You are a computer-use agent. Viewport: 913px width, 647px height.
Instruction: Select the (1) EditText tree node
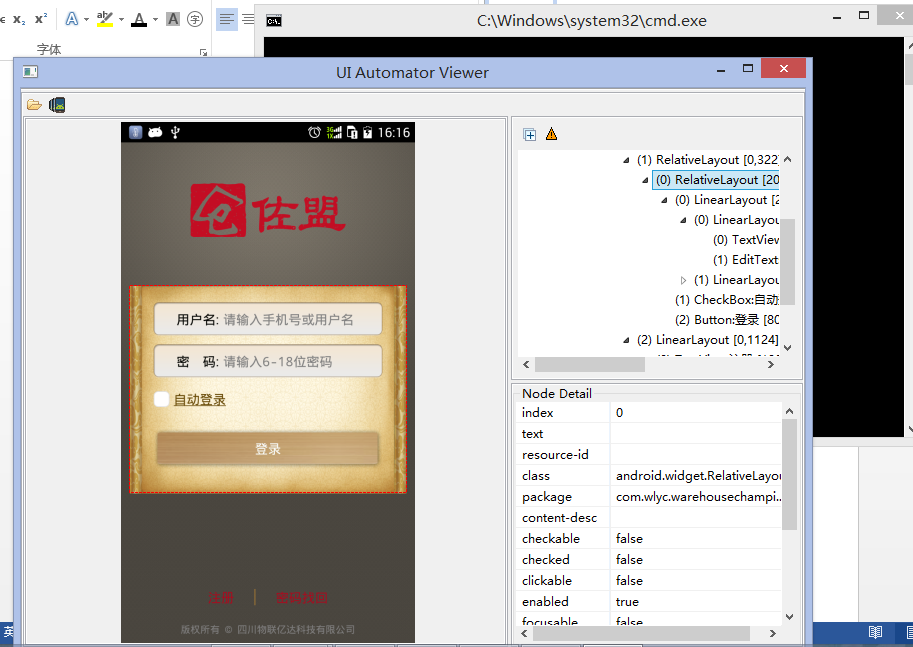[x=754, y=260]
